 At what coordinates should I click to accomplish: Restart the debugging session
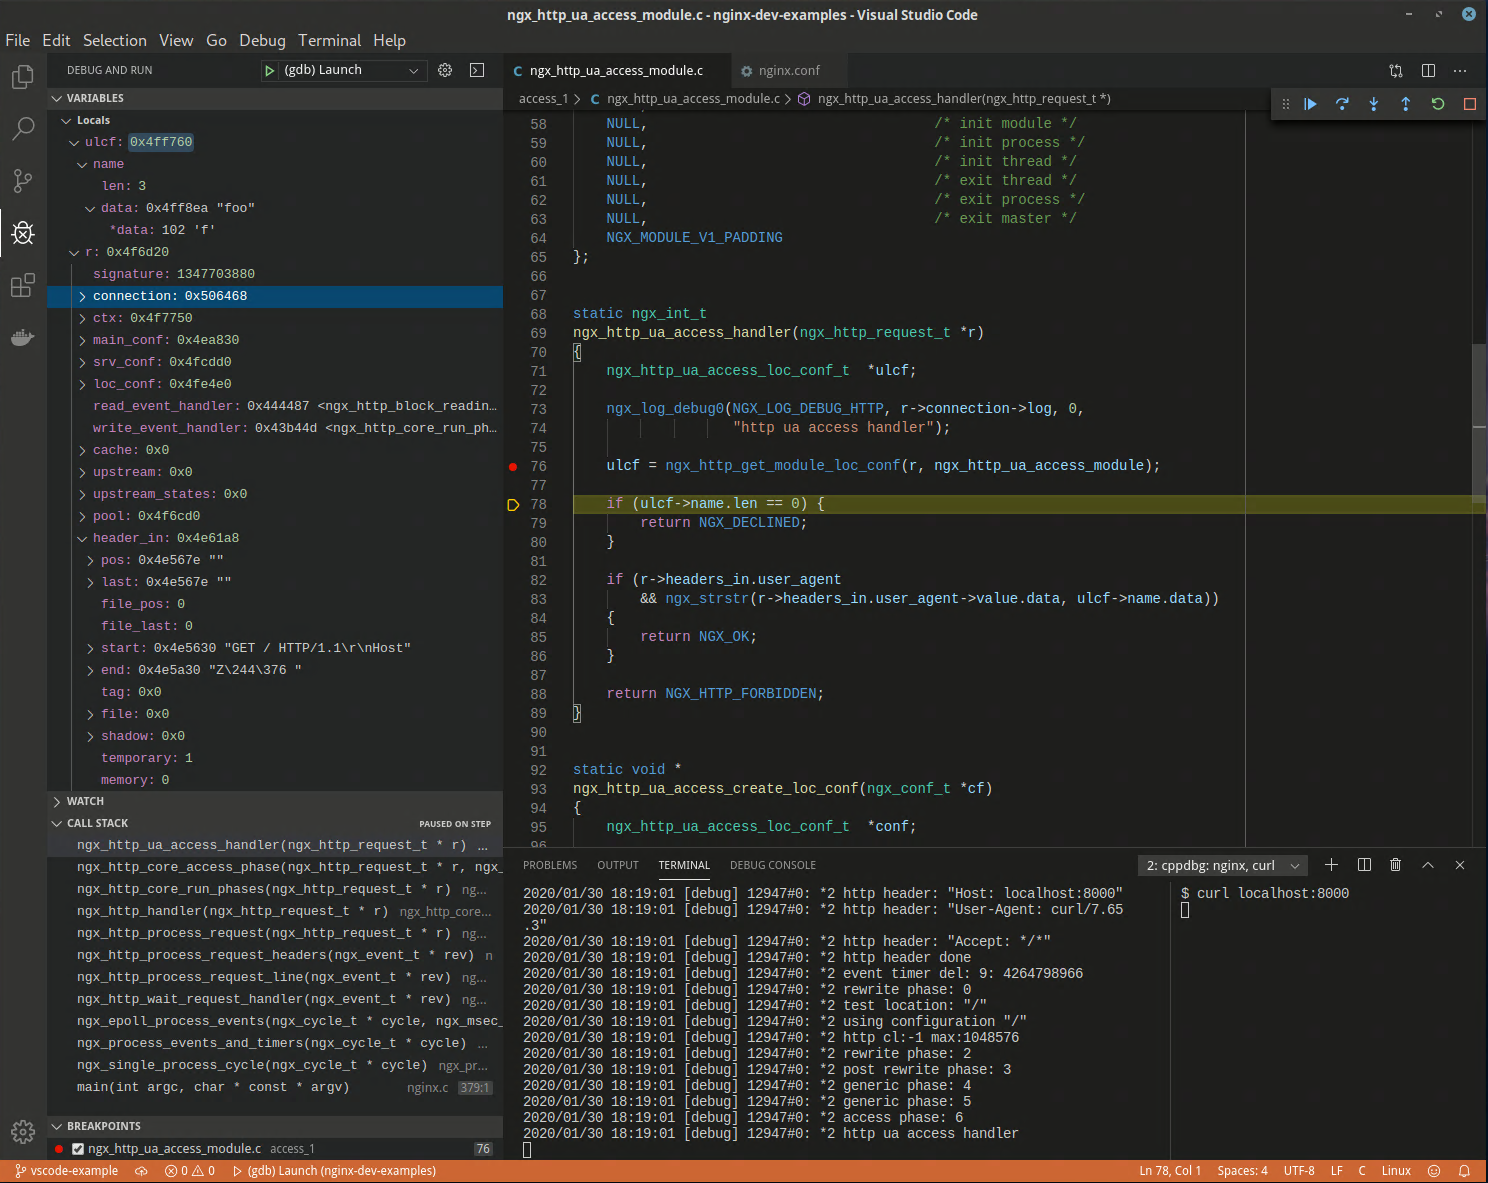[1438, 104]
